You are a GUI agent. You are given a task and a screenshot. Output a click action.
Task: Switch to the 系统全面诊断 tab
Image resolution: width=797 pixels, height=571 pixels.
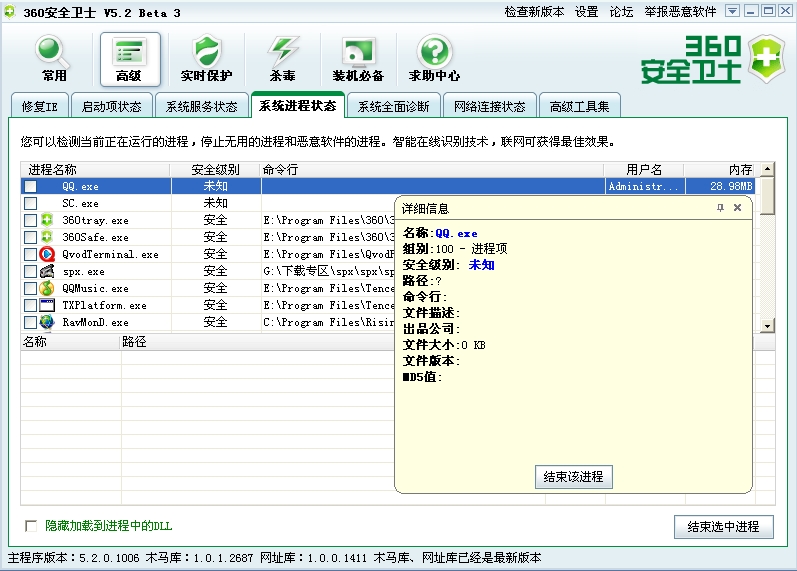pos(393,106)
